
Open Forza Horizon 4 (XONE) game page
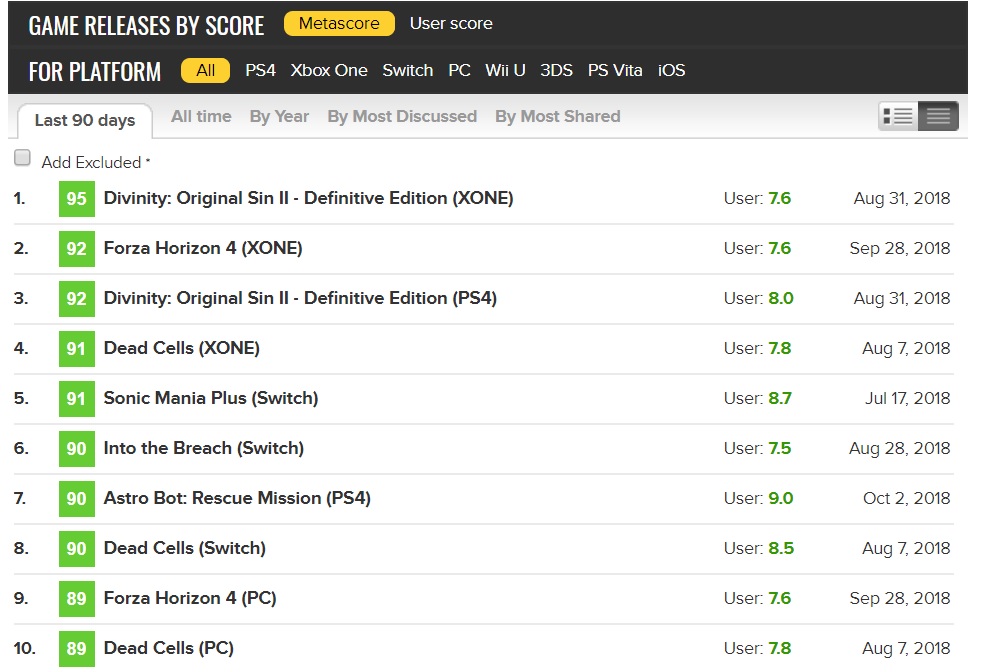(203, 248)
